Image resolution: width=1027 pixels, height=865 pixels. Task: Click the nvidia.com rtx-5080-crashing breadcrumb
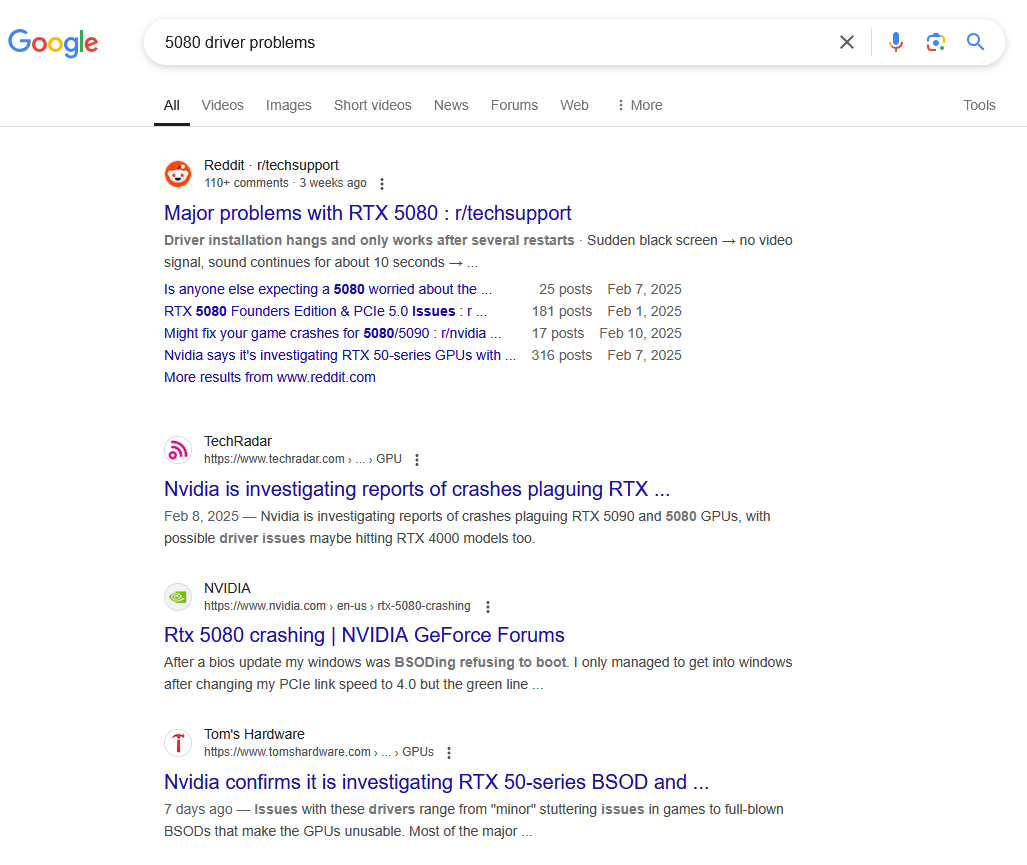pyautogui.click(x=337, y=606)
